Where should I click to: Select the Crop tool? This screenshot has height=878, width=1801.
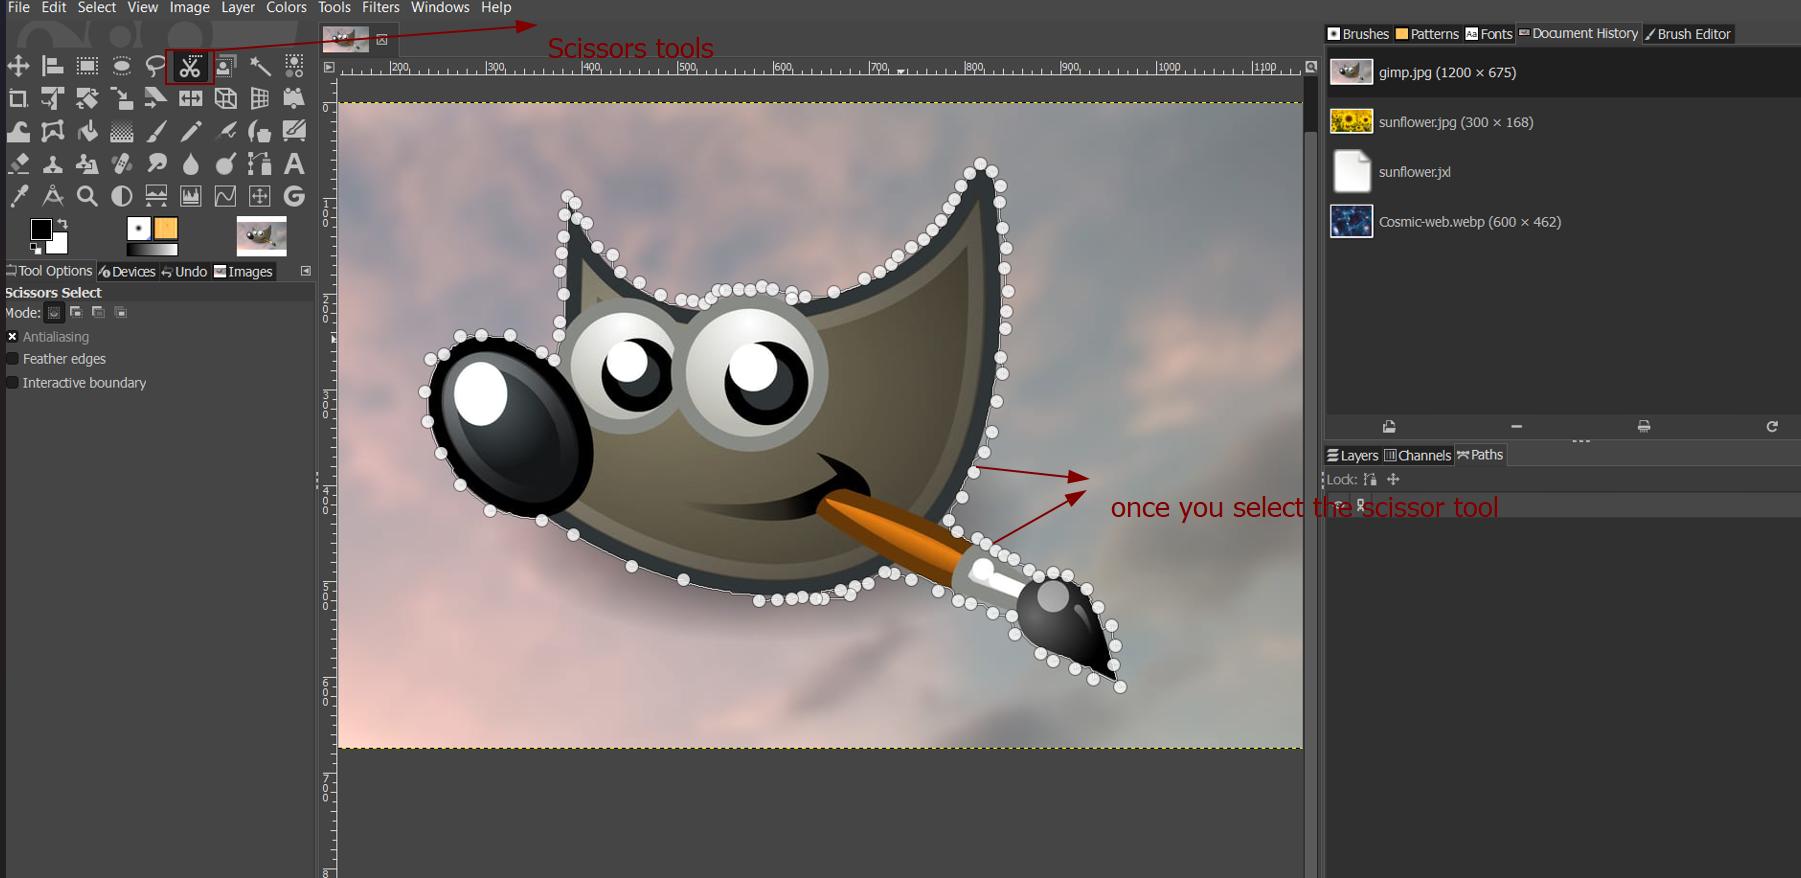[18, 98]
